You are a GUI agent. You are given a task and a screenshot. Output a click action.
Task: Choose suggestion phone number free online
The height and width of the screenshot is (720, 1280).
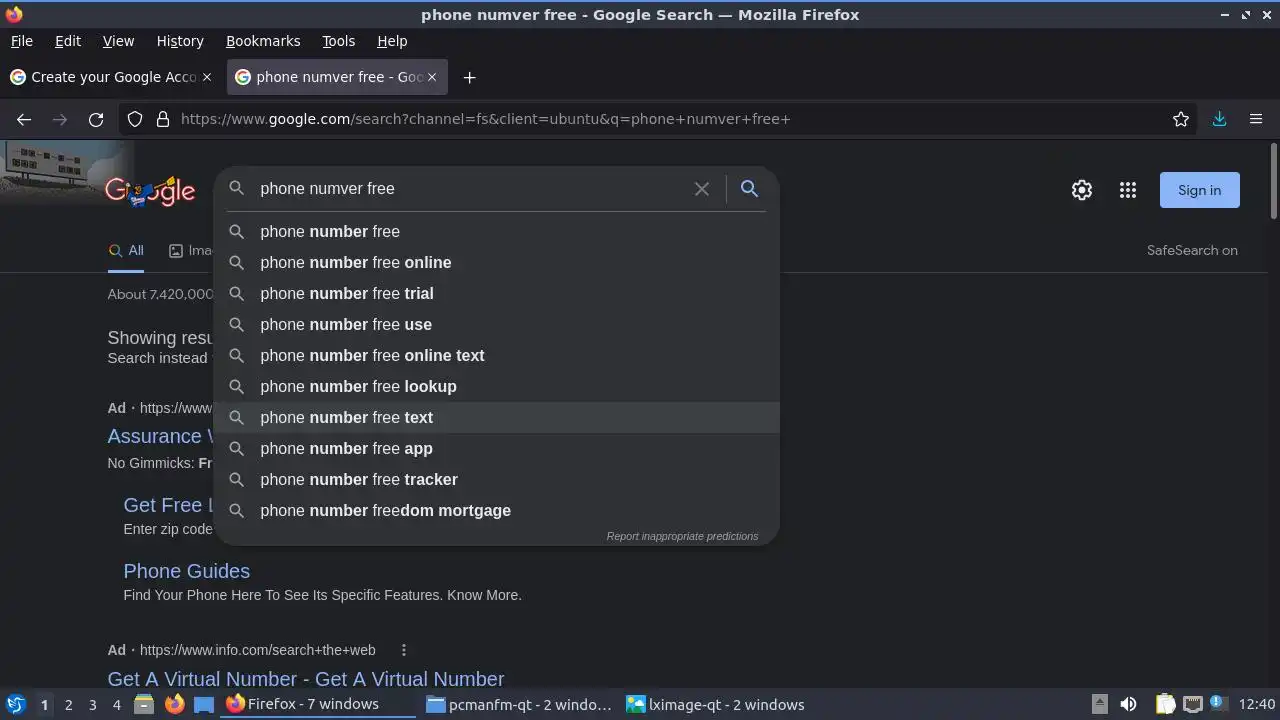click(497, 262)
